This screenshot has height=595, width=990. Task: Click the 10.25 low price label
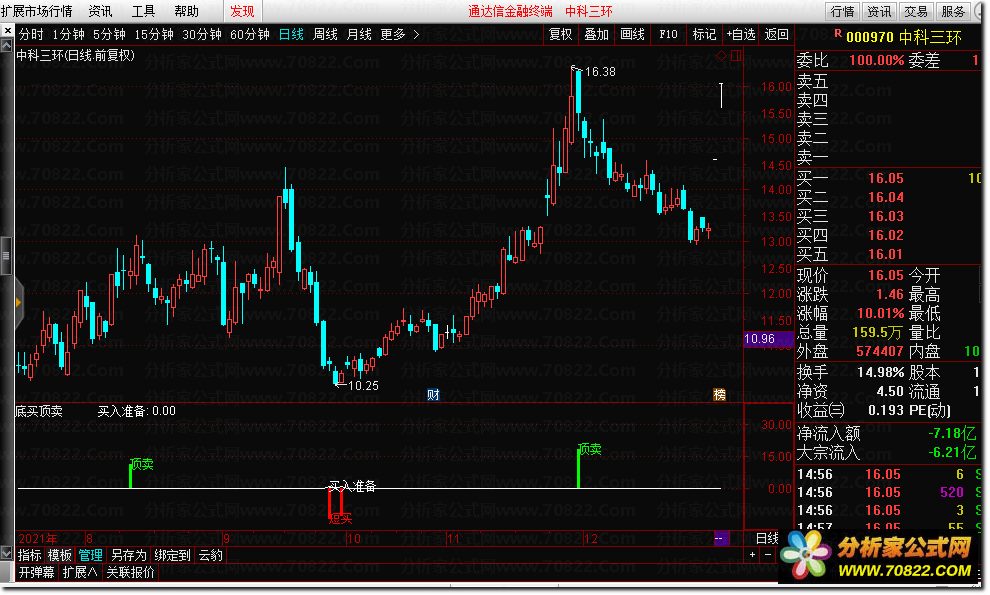click(363, 385)
